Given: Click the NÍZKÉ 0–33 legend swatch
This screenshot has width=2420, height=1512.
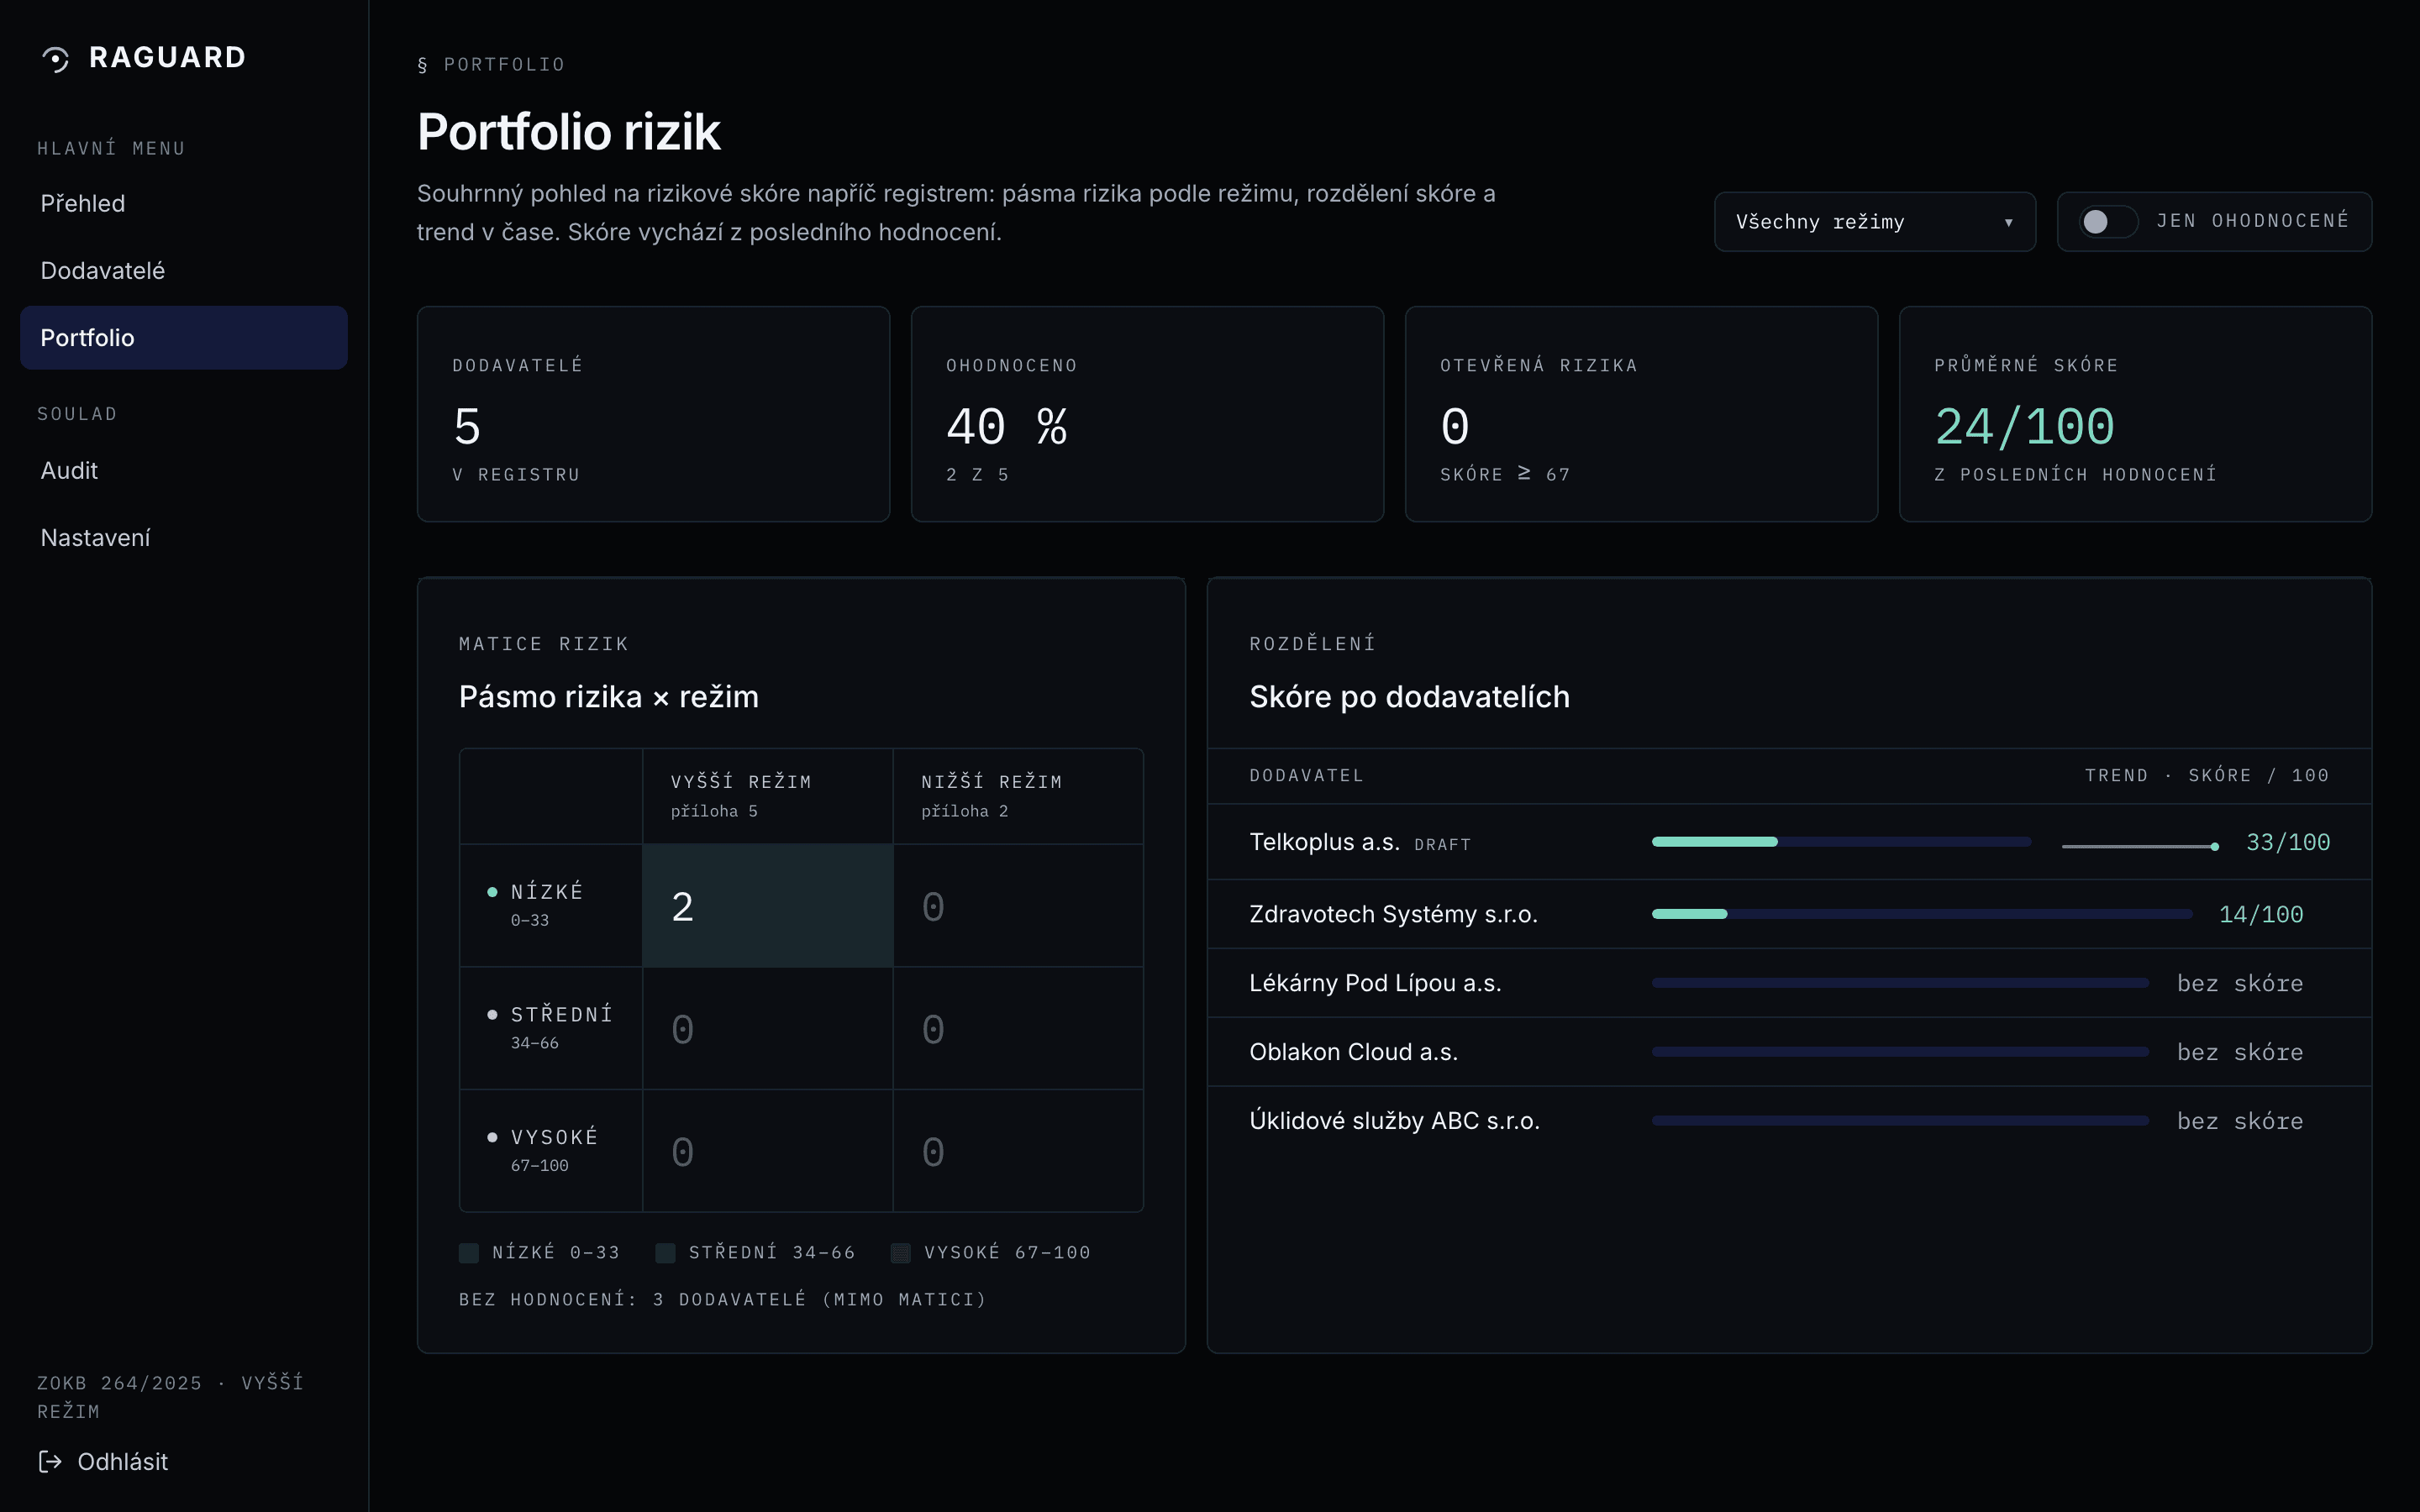Looking at the screenshot, I should pyautogui.click(x=468, y=1253).
